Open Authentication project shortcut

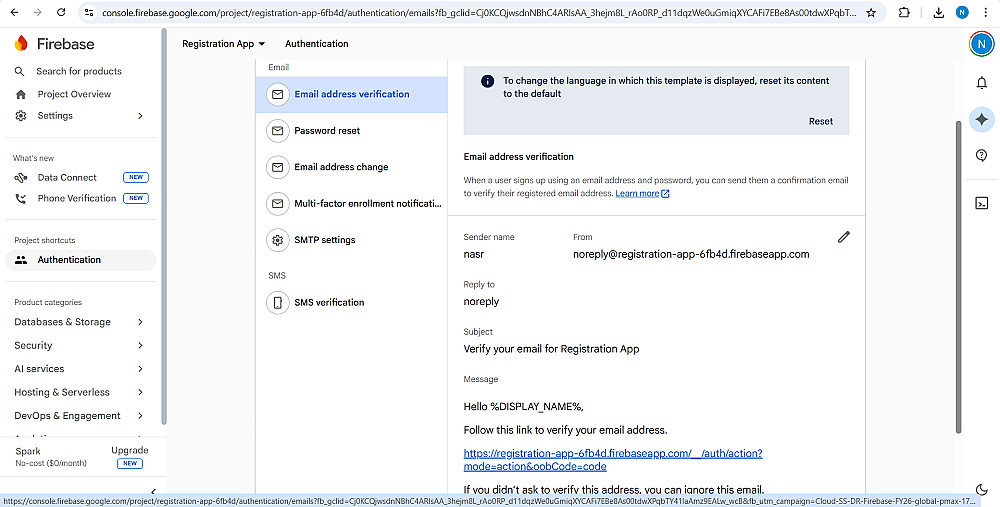80,260
